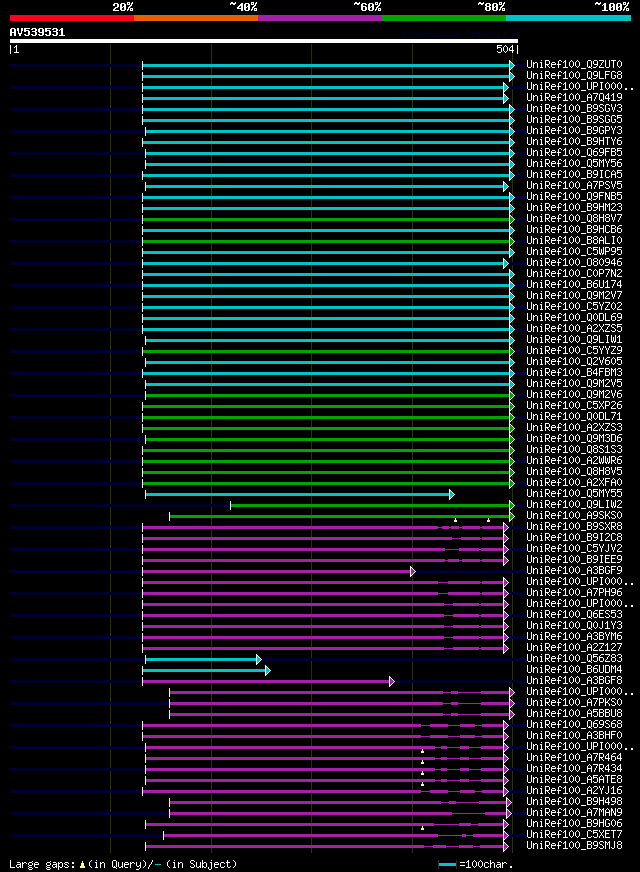The width and height of the screenshot is (640, 872).
Task: Click the 'Large gaps' legend text
Action: click(42, 864)
